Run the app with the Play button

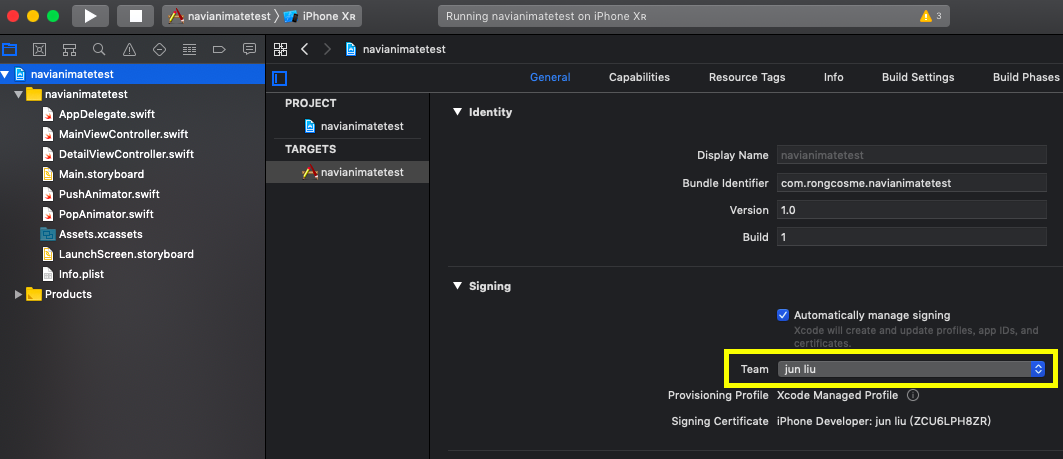[91, 16]
